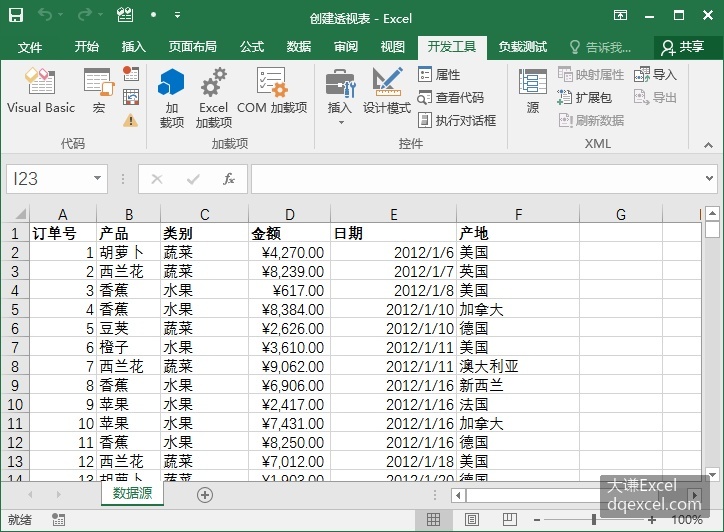724x532 pixels.
Task: Select the 数据源 sheet tab
Action: (132, 493)
